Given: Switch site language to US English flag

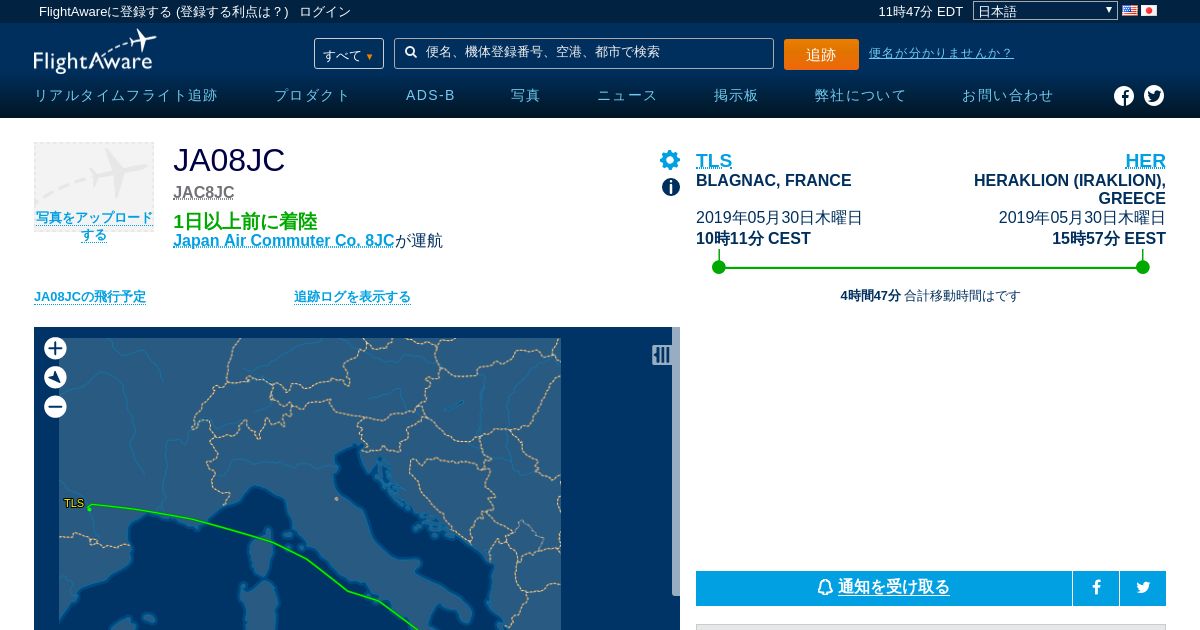Looking at the screenshot, I should click(x=1130, y=11).
